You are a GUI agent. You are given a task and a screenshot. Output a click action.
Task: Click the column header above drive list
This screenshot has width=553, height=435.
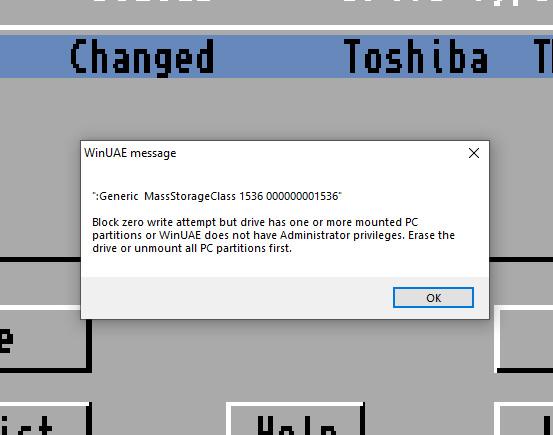[x=276, y=9]
